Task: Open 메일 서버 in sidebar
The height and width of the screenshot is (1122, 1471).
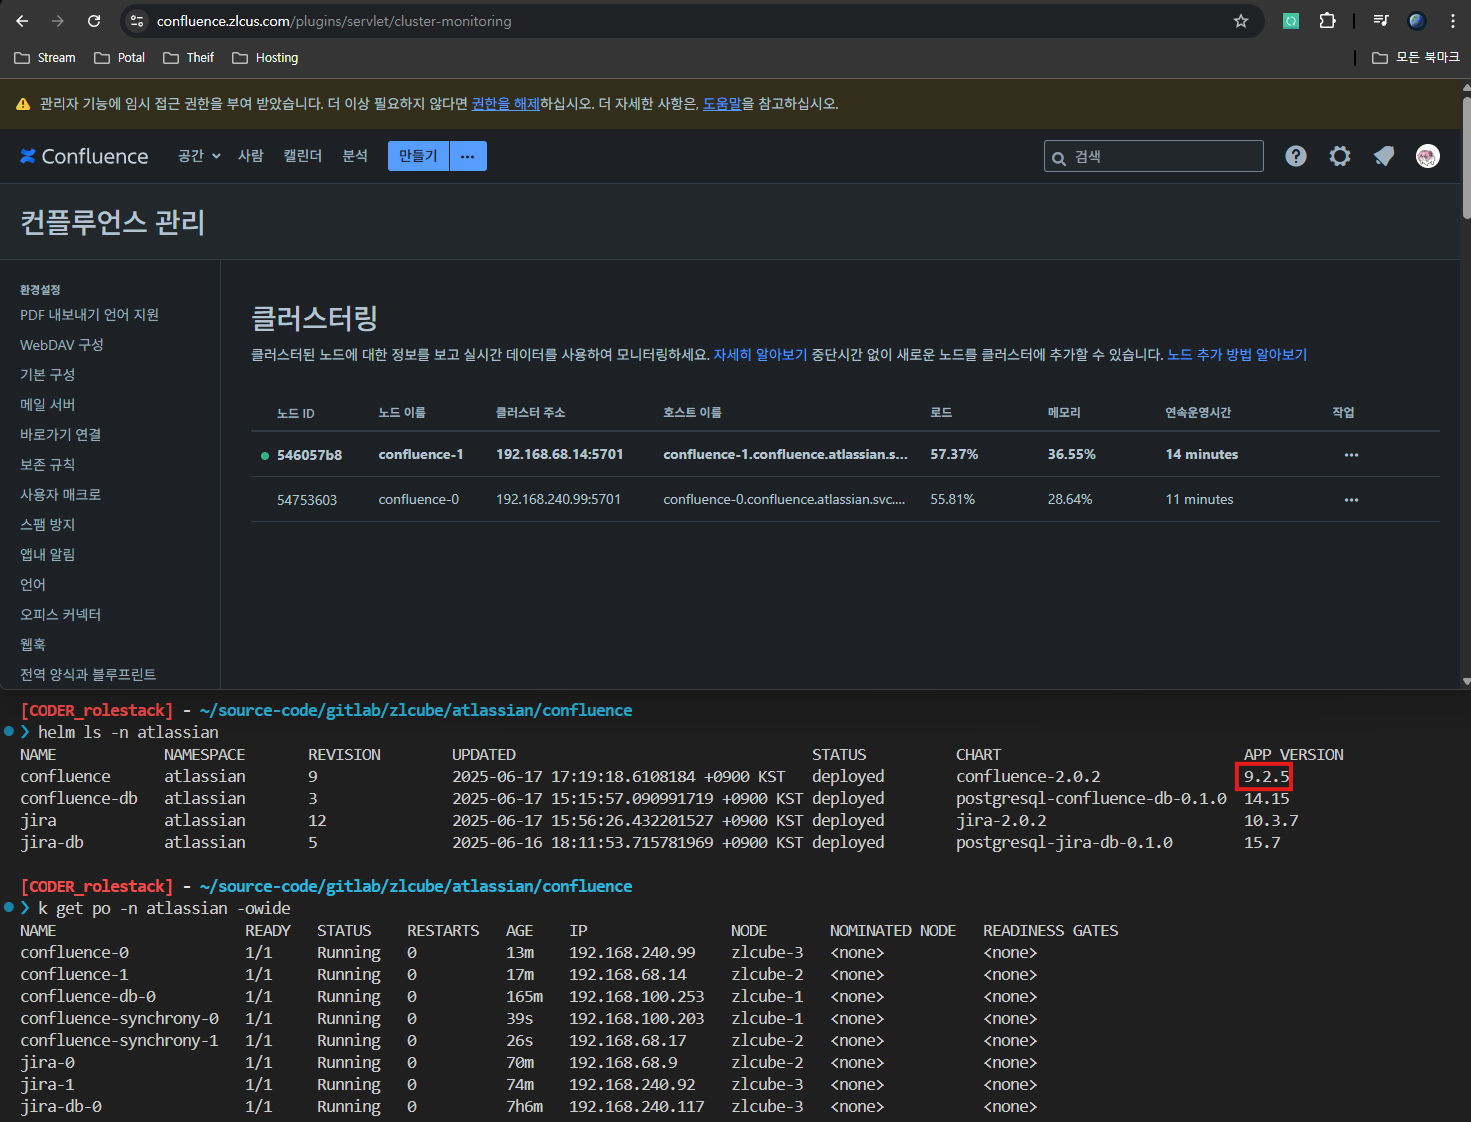Action: tap(48, 405)
